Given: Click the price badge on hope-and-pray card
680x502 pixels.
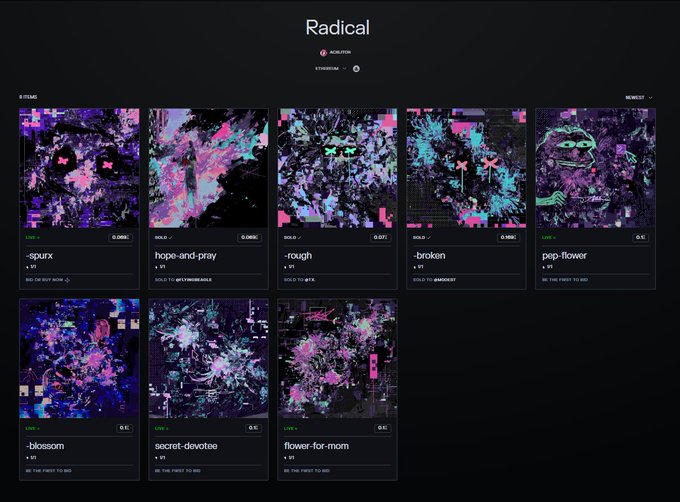Looking at the screenshot, I should [x=249, y=237].
